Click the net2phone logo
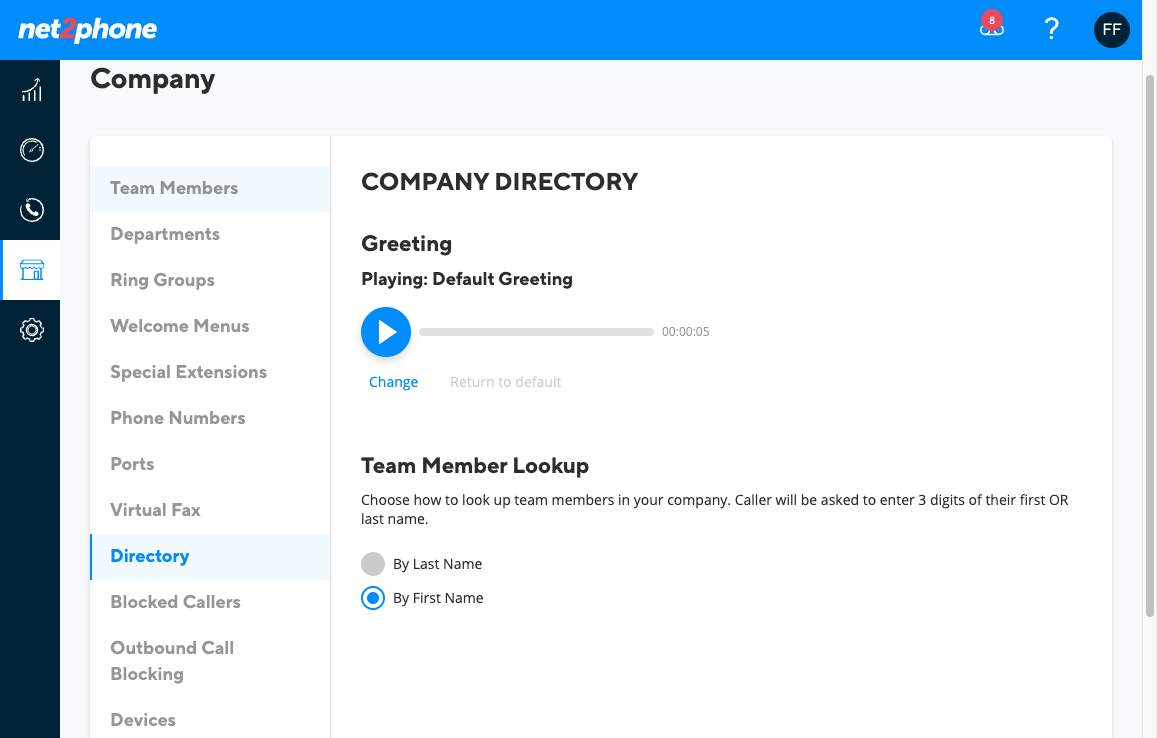Image resolution: width=1157 pixels, height=738 pixels. click(87, 30)
